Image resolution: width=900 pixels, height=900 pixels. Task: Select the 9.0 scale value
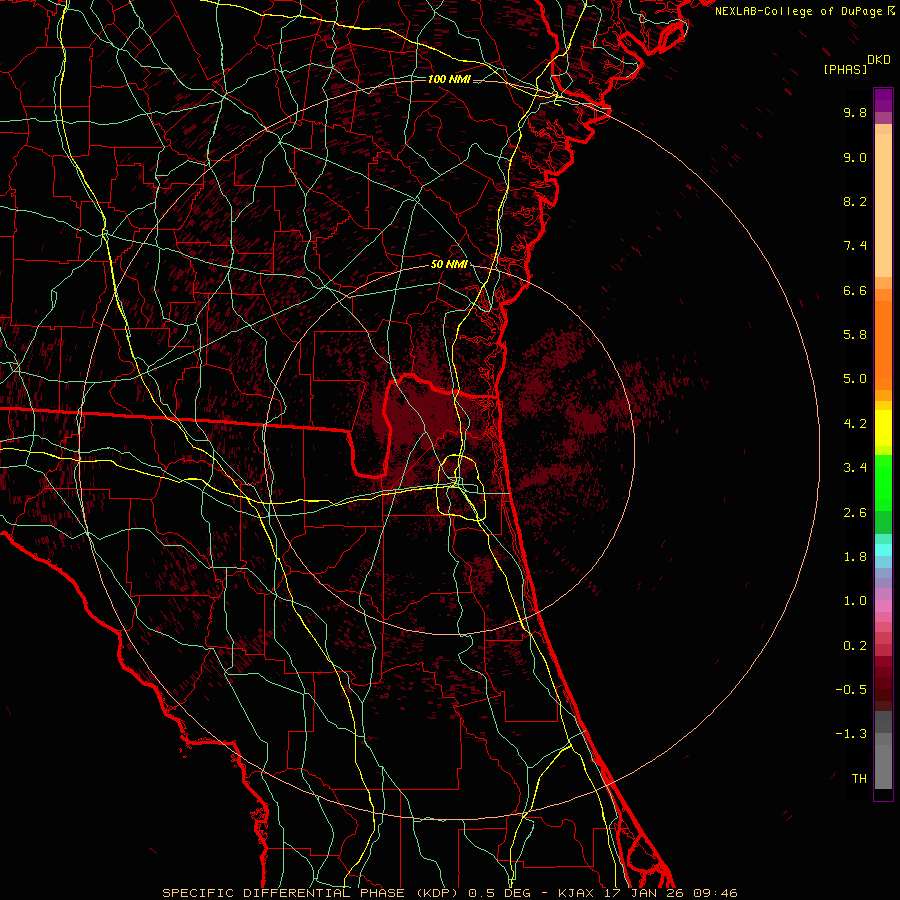855,157
